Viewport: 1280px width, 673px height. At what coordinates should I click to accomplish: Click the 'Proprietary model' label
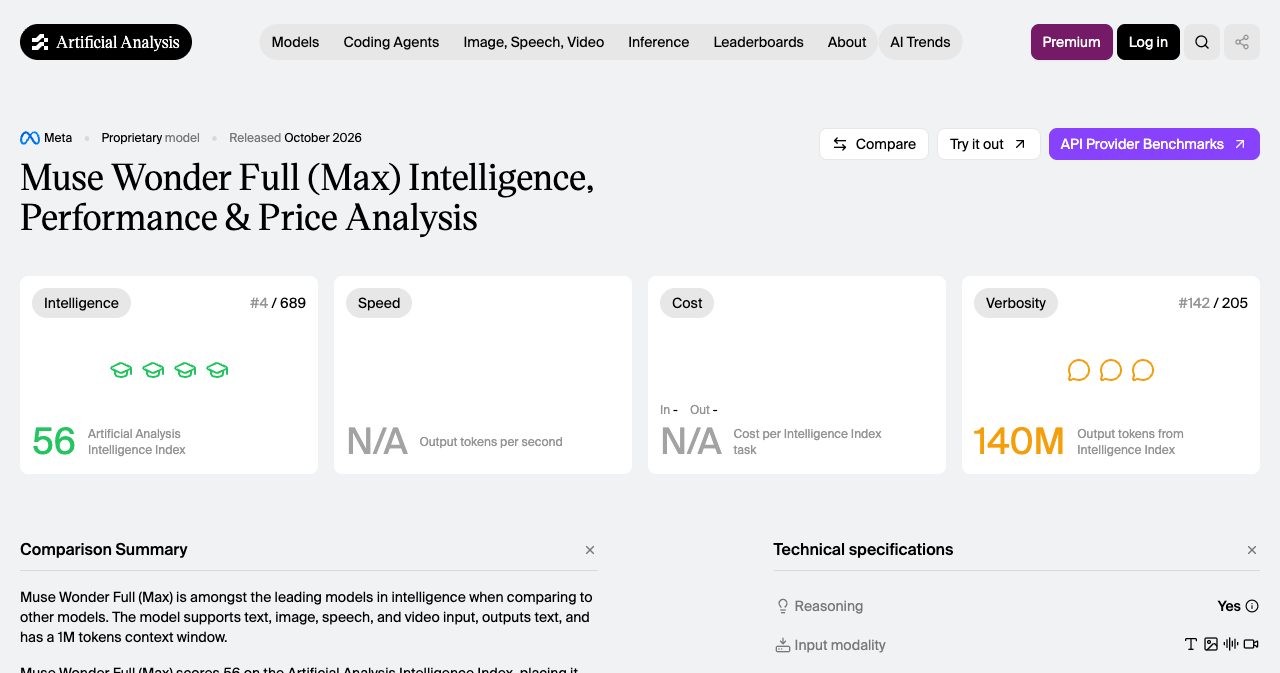[150, 138]
